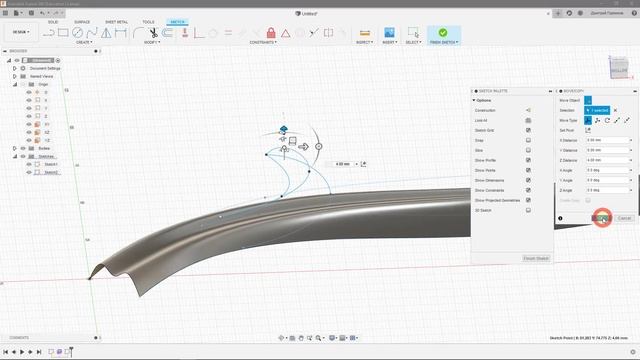Click the Construction icon in palette
The width and height of the screenshot is (640, 360).
tap(528, 110)
